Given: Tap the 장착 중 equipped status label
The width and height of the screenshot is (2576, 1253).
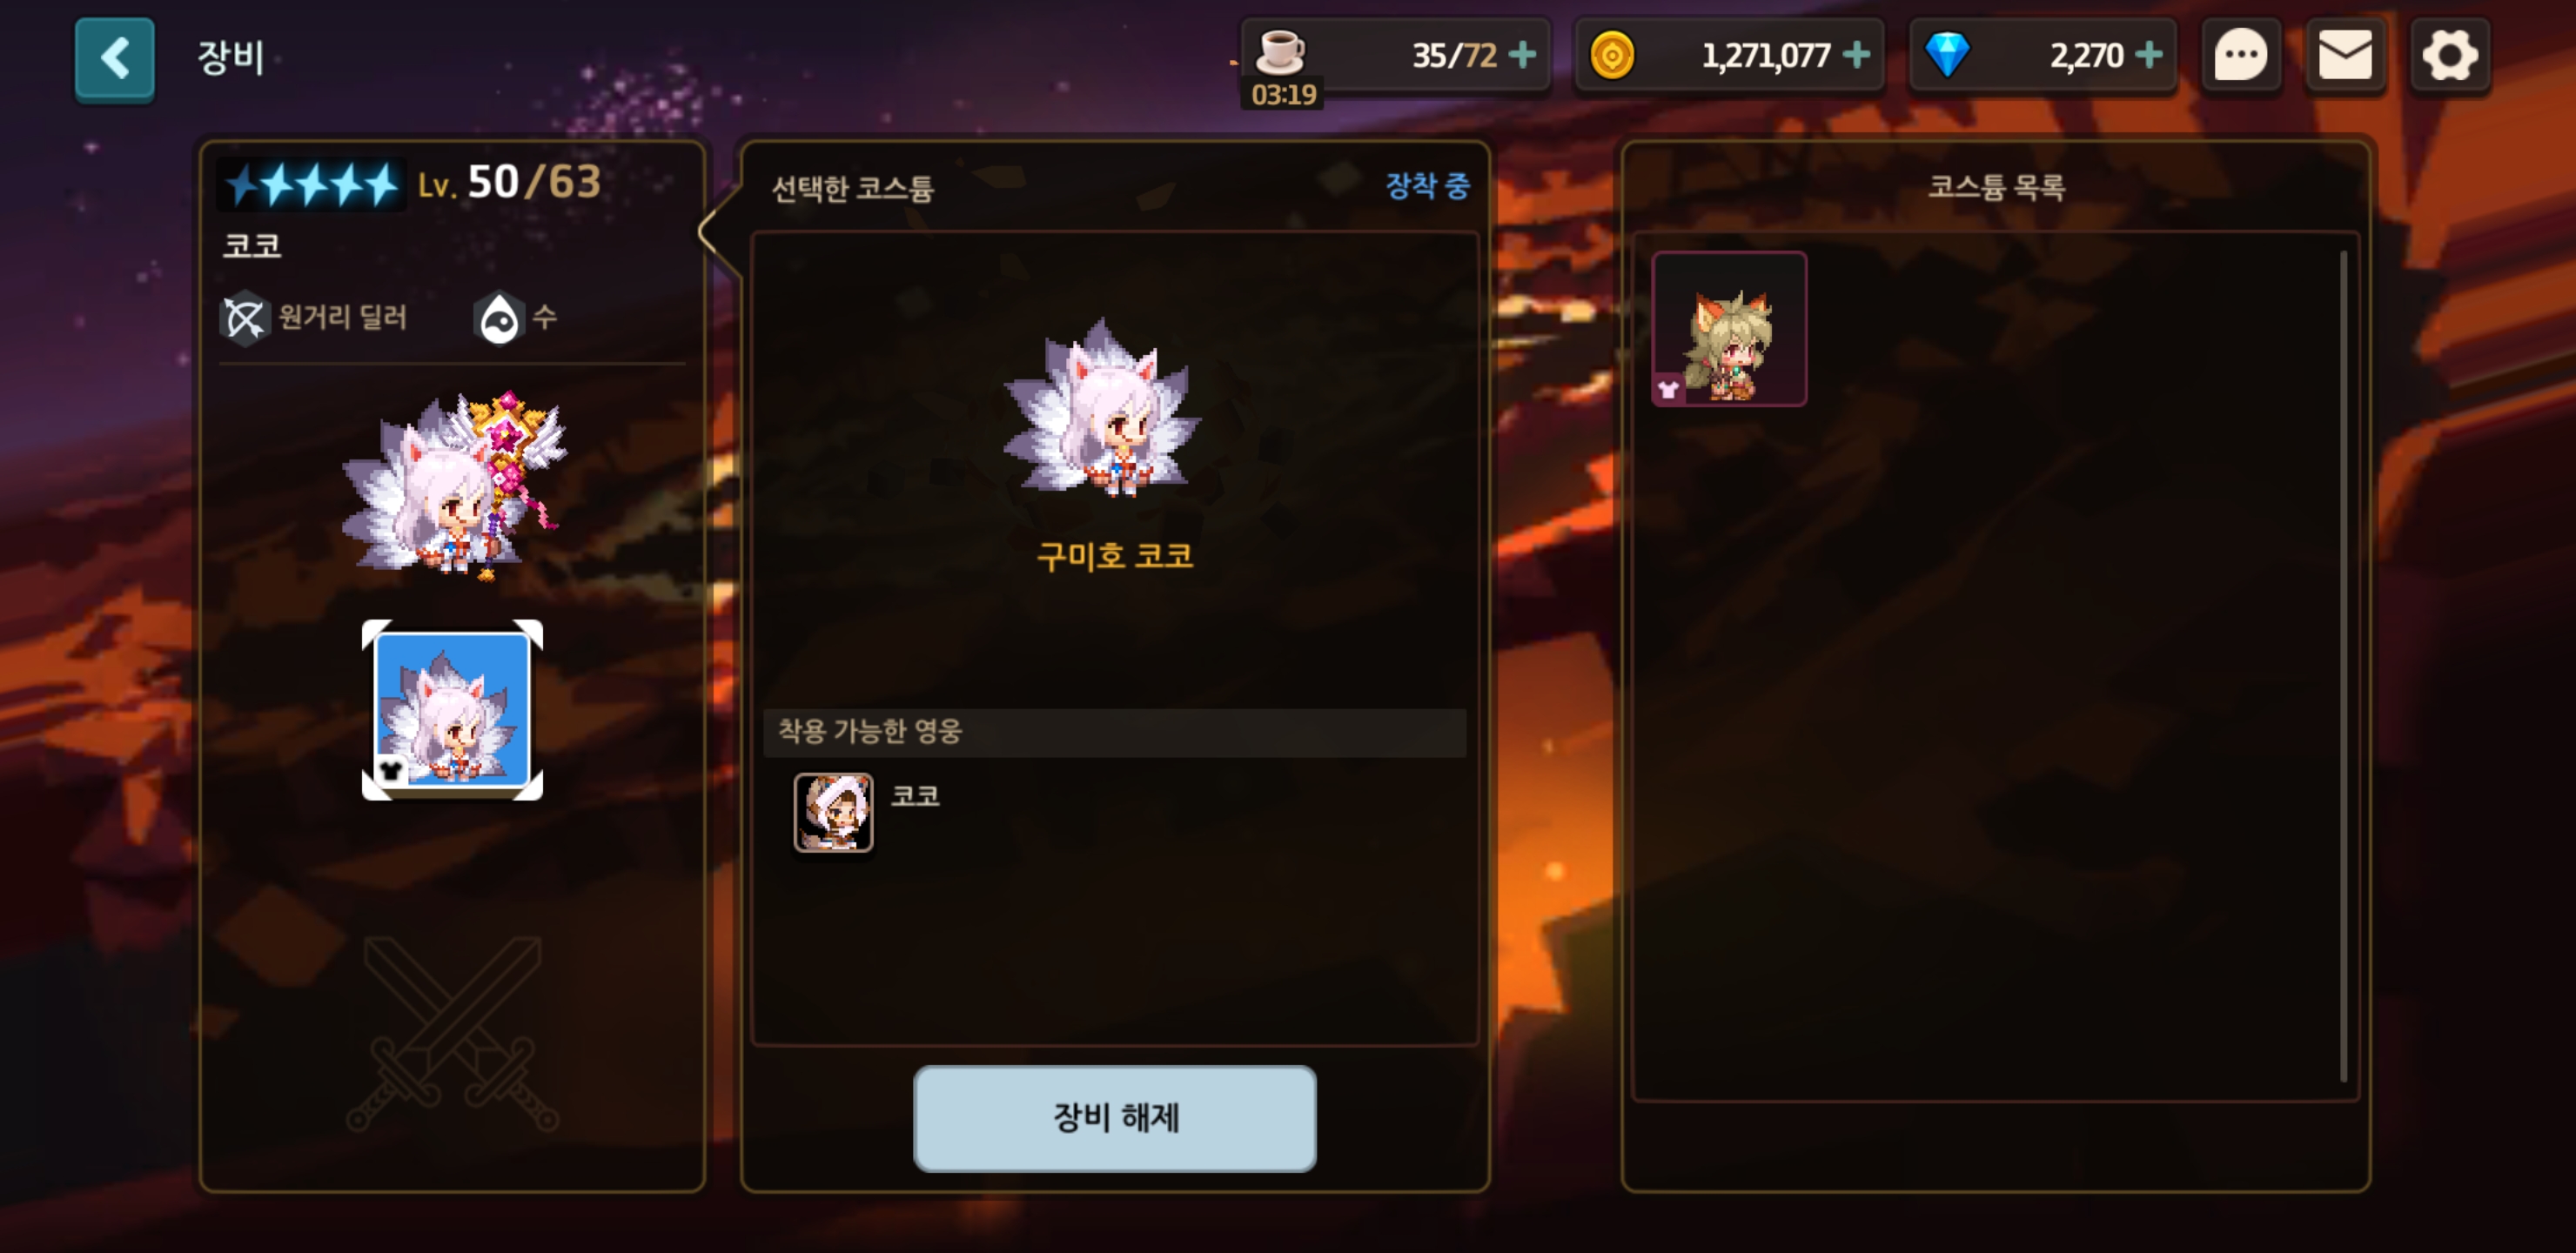Looking at the screenshot, I should click(1427, 186).
